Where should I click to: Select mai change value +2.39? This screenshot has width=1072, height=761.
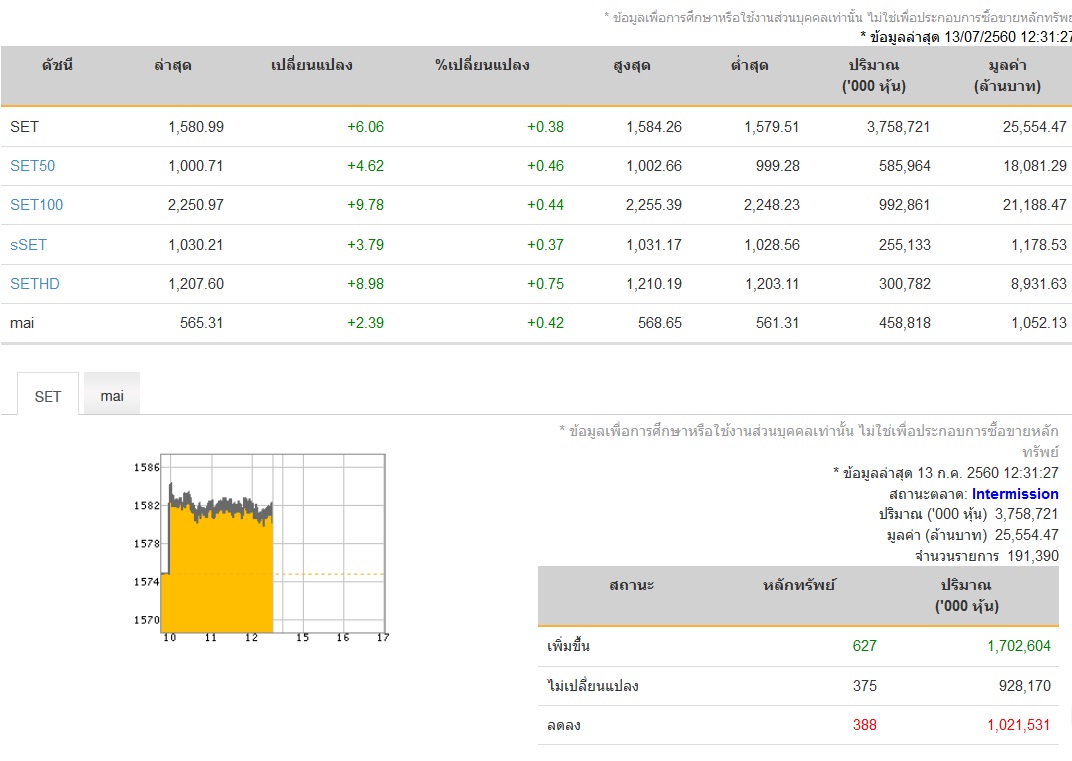click(x=365, y=323)
